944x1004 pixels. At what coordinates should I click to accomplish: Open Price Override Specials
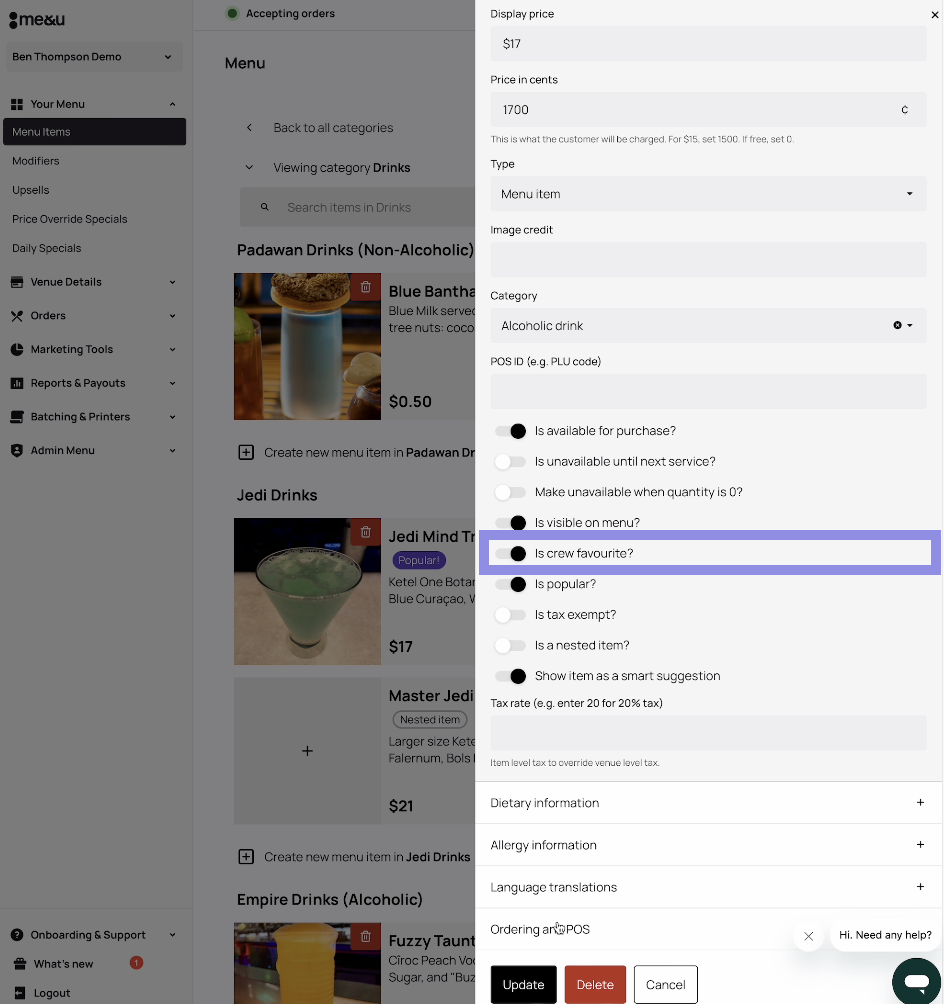click(70, 220)
